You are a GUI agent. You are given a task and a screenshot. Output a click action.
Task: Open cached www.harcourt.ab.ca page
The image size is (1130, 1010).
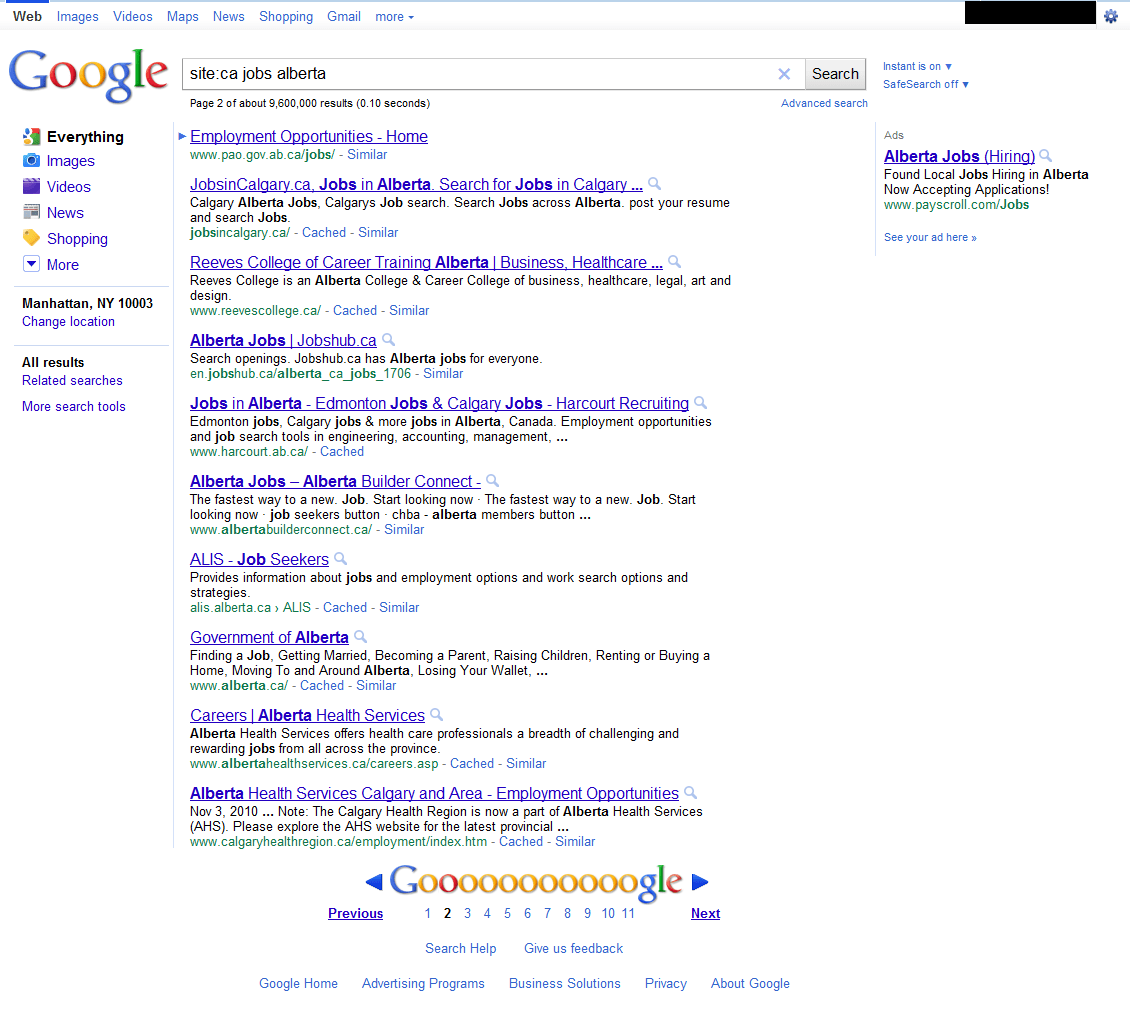coord(342,451)
